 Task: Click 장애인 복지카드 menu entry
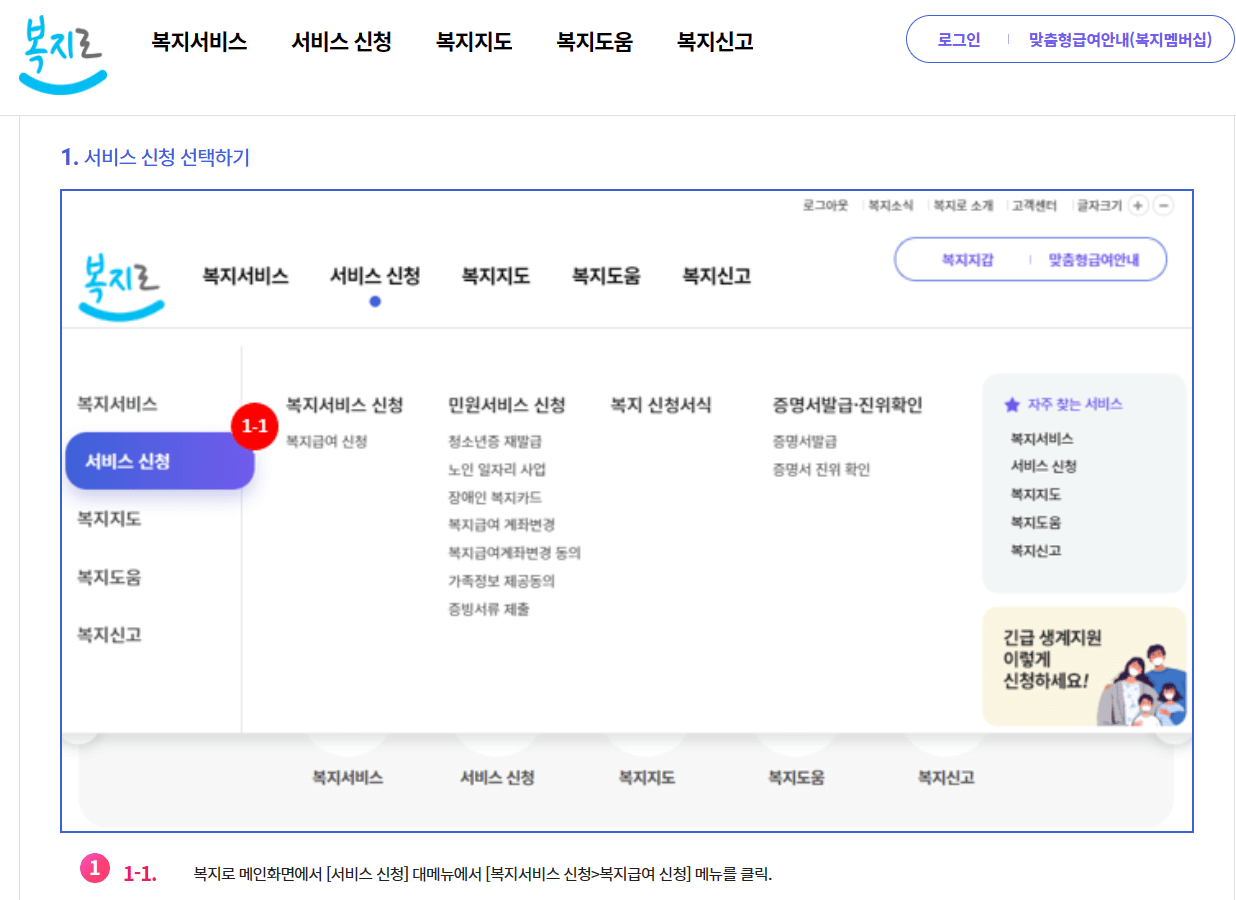coord(495,497)
